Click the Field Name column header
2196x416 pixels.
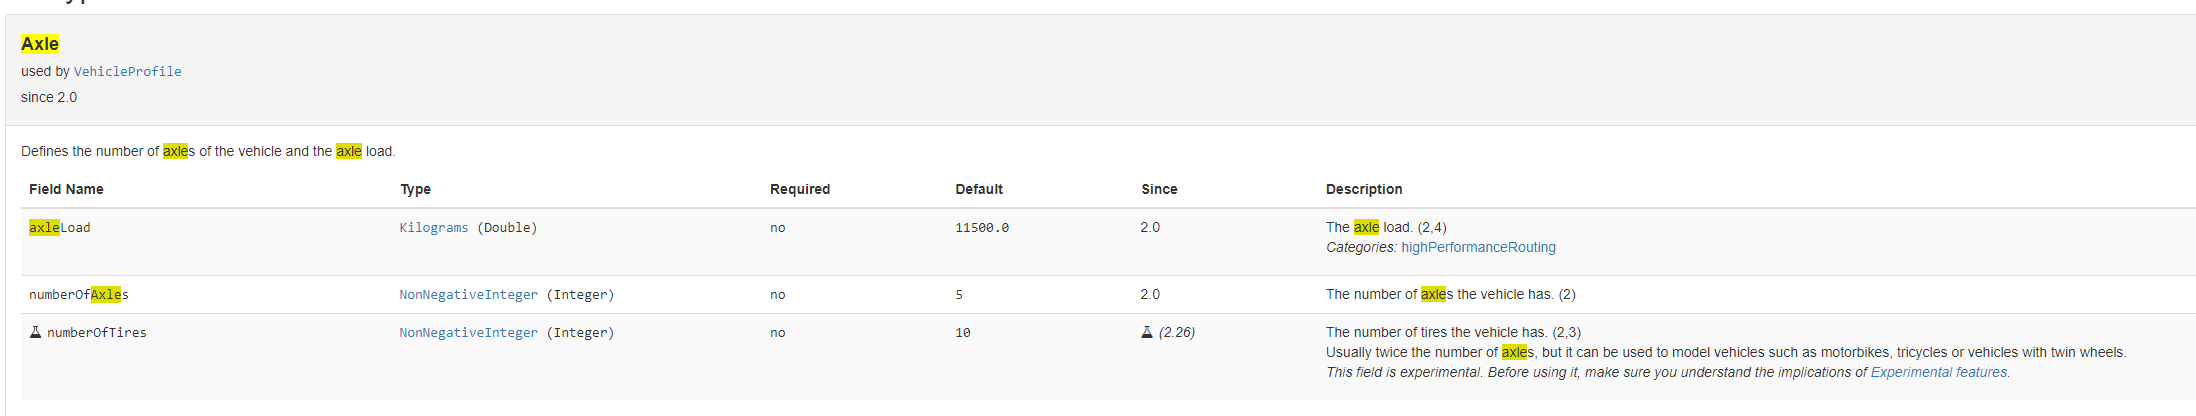(x=66, y=189)
